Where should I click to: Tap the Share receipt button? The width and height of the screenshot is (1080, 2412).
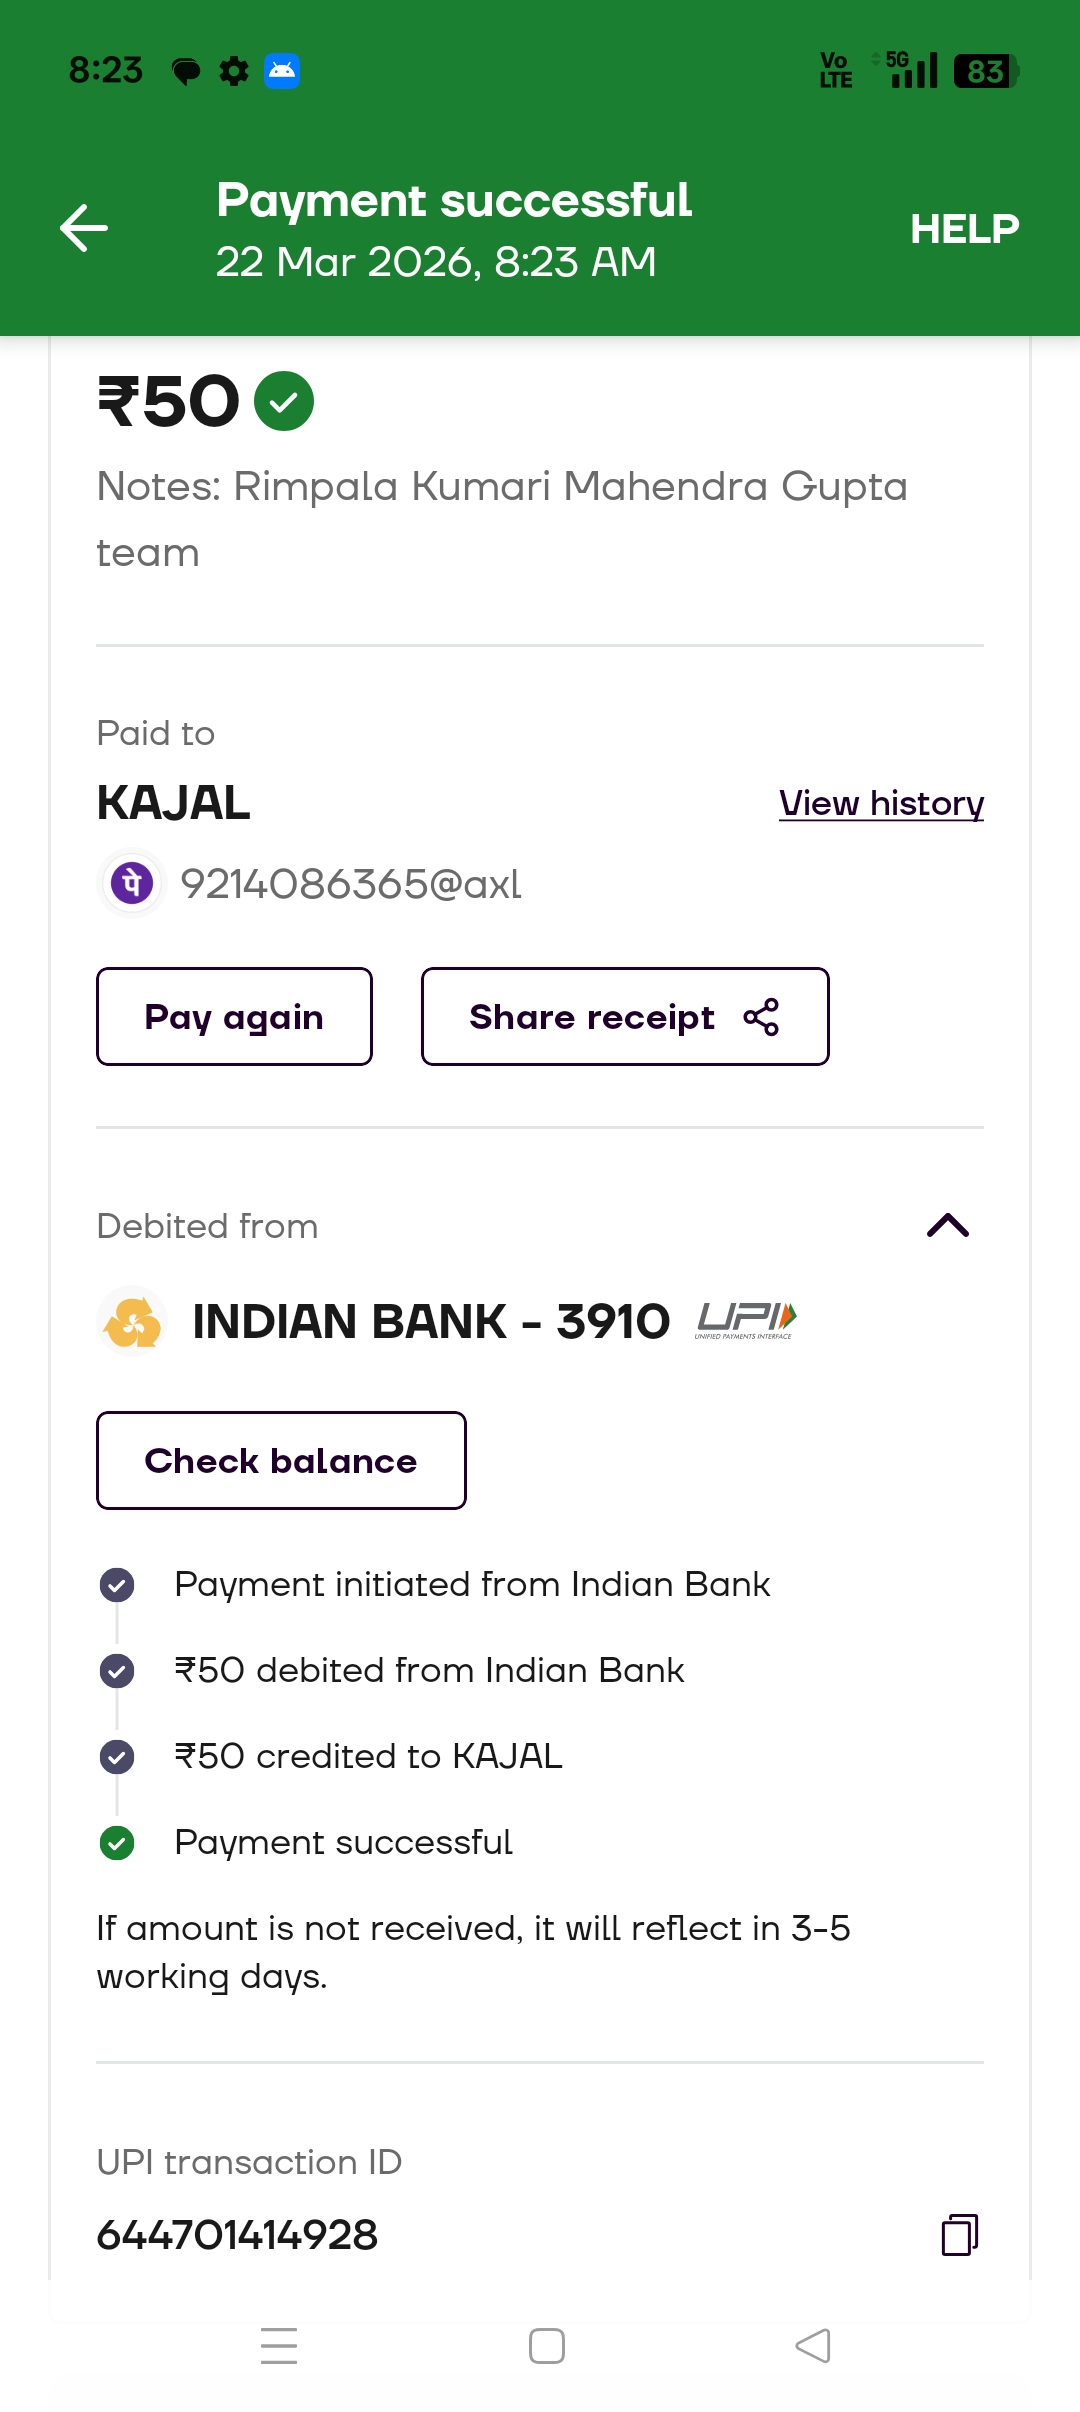[x=625, y=1016]
